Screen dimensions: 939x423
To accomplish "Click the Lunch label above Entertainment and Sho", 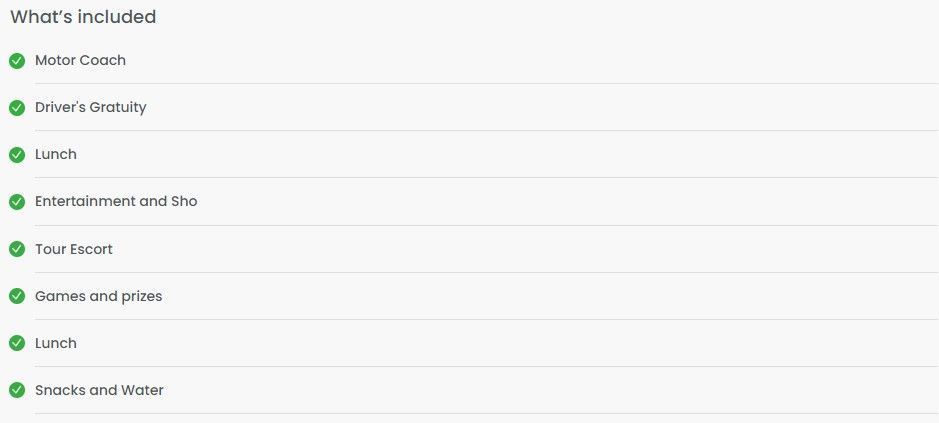I will (56, 155).
